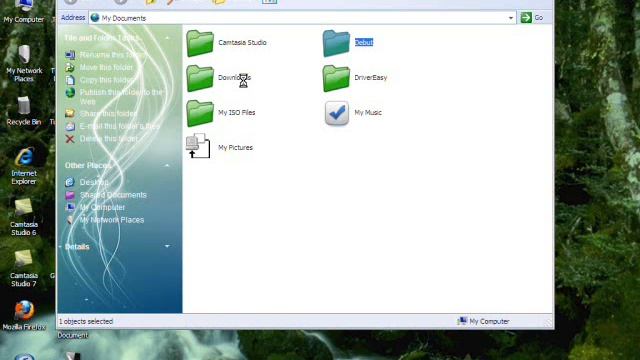Click Copy this folder link
640x360 pixels.
pos(107,80)
